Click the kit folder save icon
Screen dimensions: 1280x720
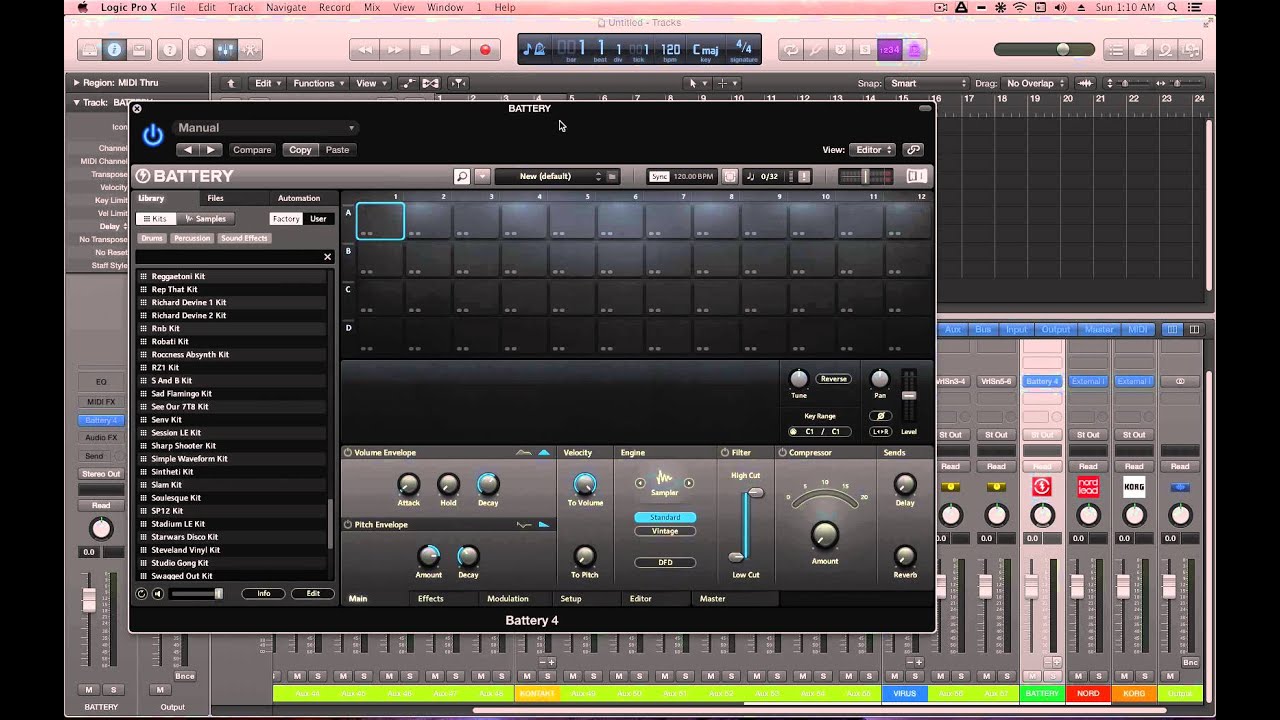[x=612, y=176]
